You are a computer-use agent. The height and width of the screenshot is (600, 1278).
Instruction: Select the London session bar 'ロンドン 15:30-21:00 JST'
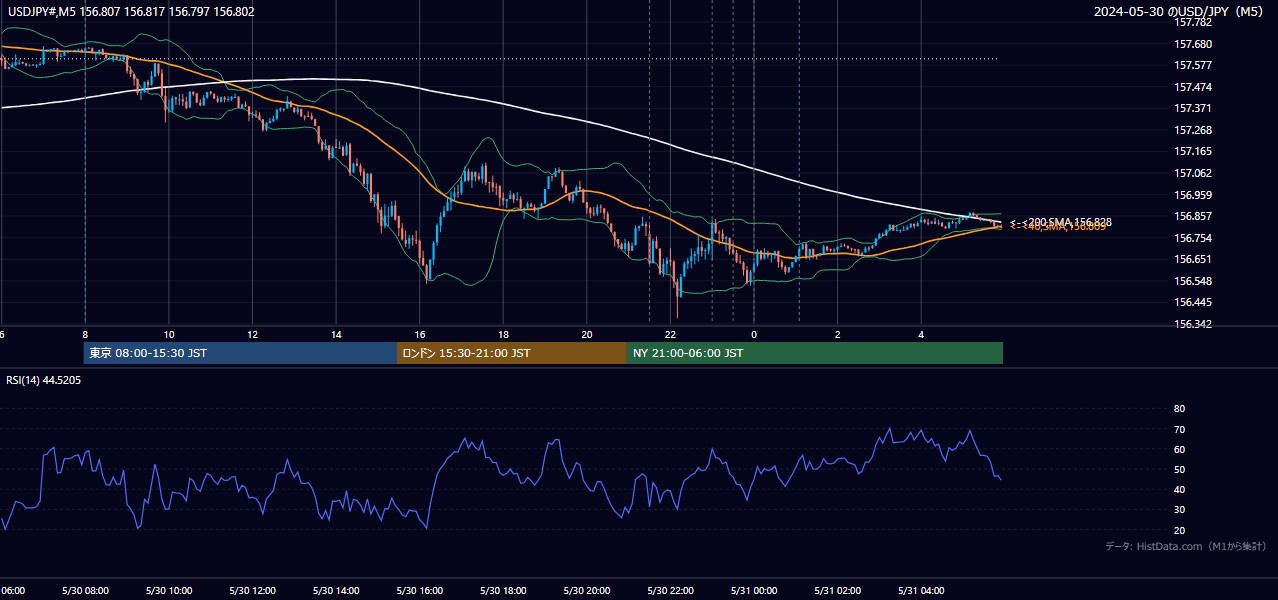[512, 353]
